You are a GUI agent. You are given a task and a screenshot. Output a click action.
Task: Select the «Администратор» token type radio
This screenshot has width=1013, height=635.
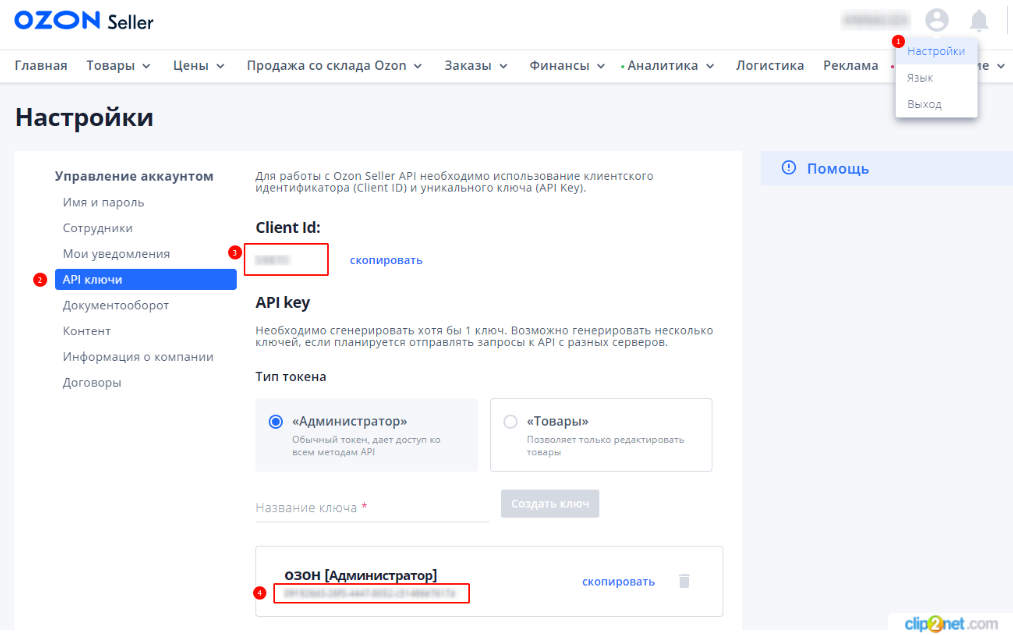point(276,422)
